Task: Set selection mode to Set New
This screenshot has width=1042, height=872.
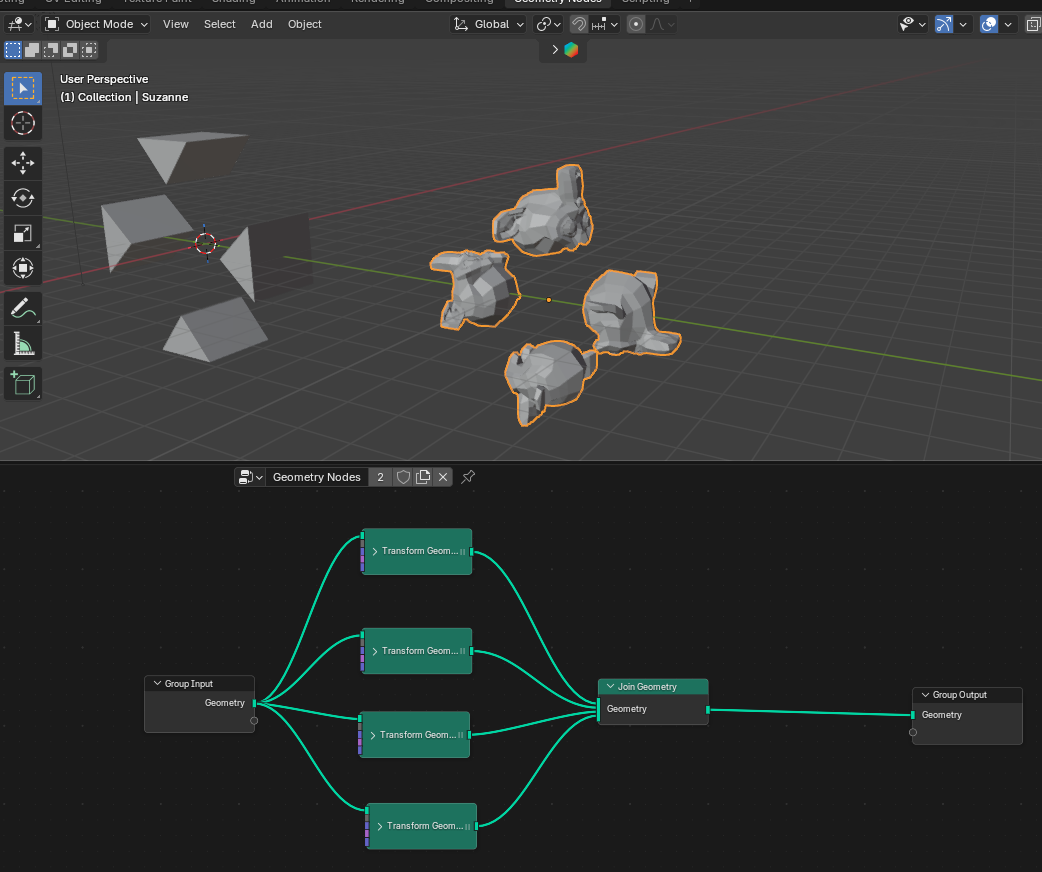Action: pyautogui.click(x=13, y=50)
